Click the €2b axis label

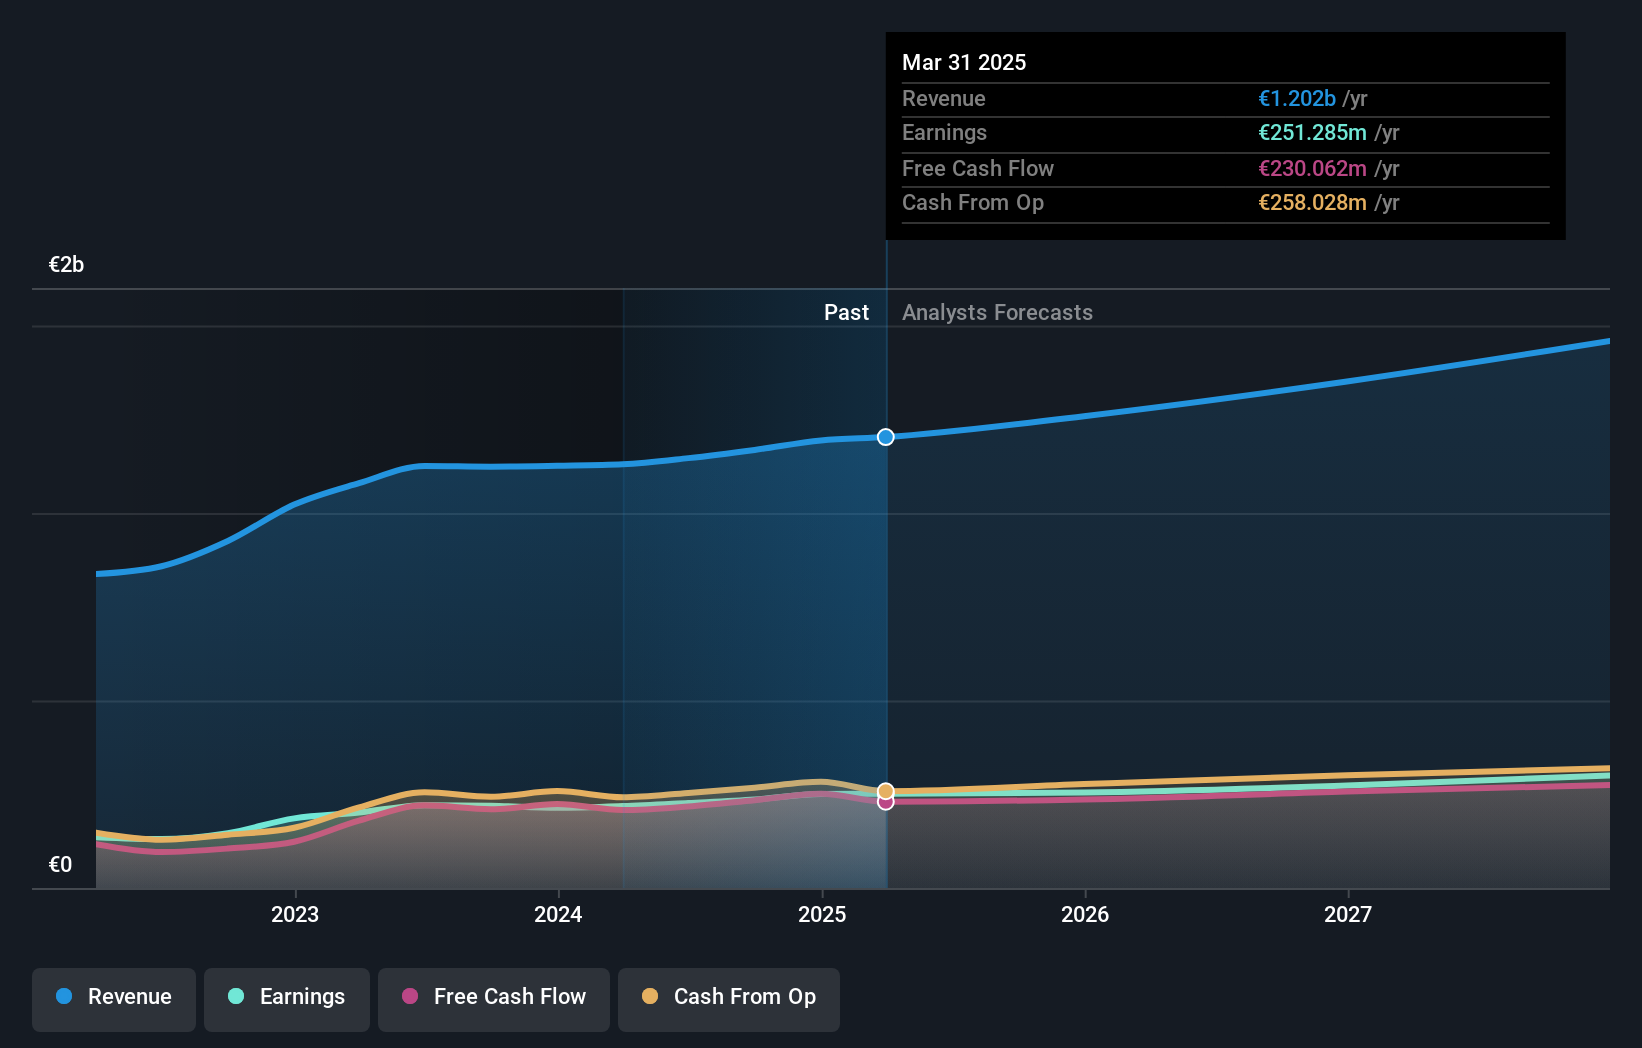click(65, 264)
